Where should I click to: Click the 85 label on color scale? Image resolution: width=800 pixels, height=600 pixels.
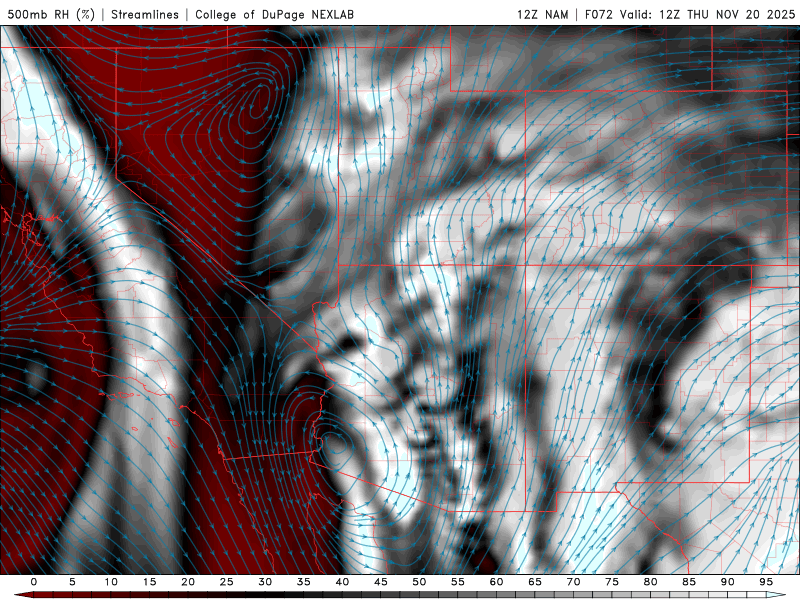tap(689, 582)
